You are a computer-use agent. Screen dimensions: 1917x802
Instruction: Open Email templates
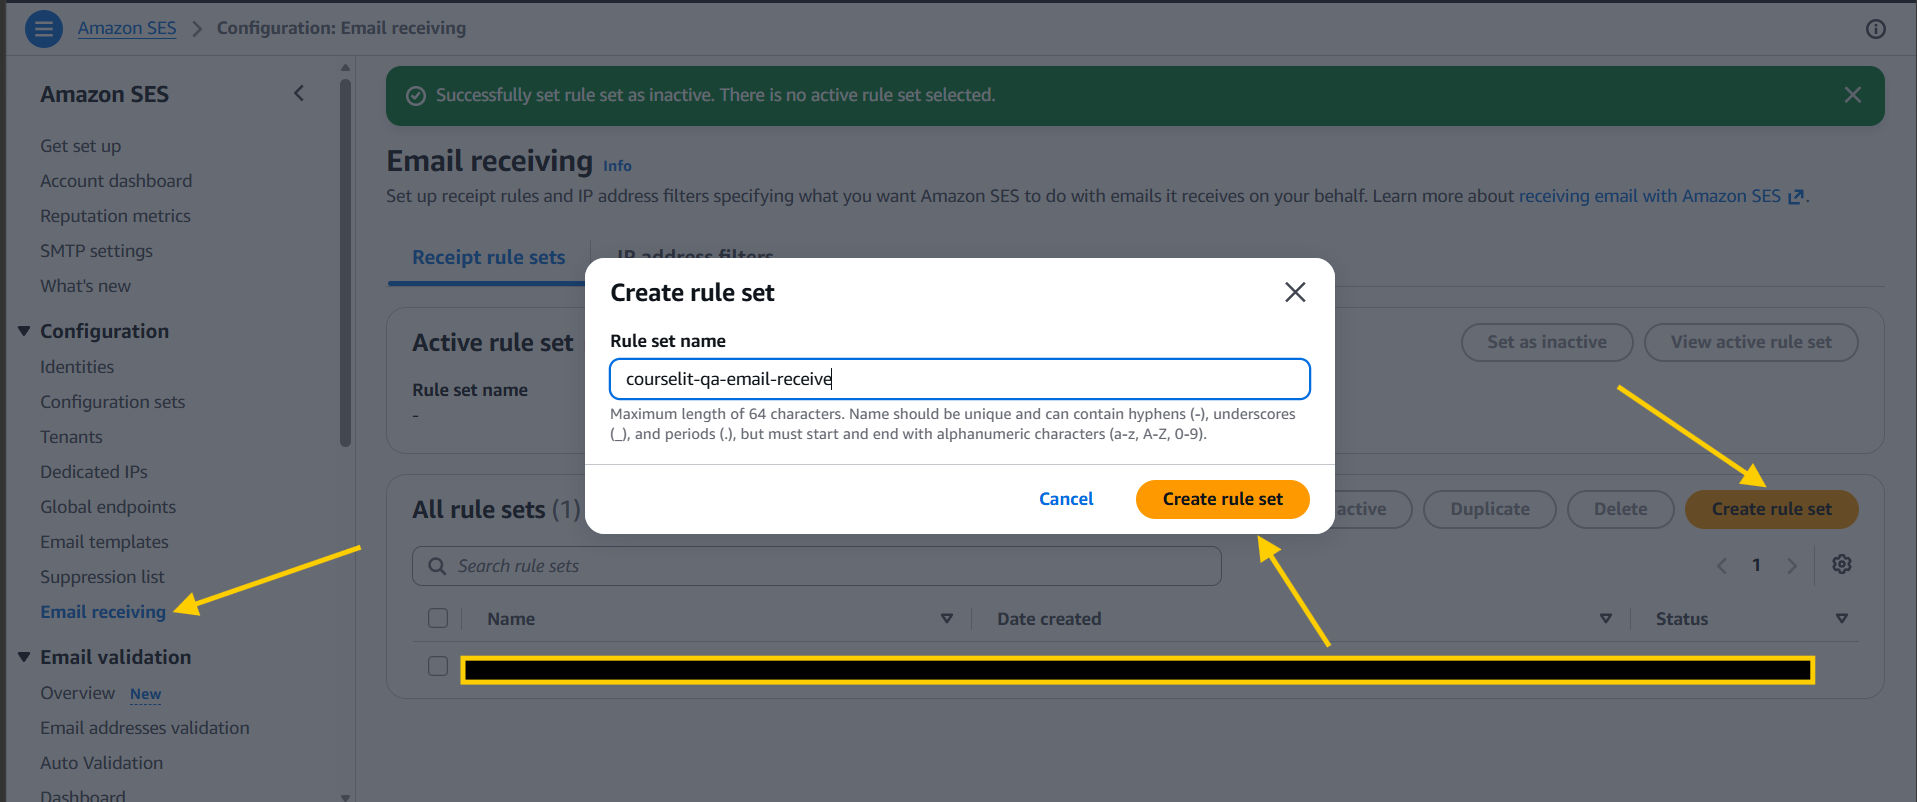tap(104, 542)
